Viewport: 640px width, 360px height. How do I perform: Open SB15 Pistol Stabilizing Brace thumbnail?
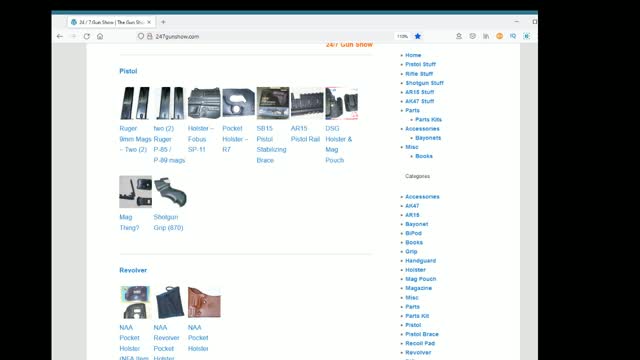[273, 103]
